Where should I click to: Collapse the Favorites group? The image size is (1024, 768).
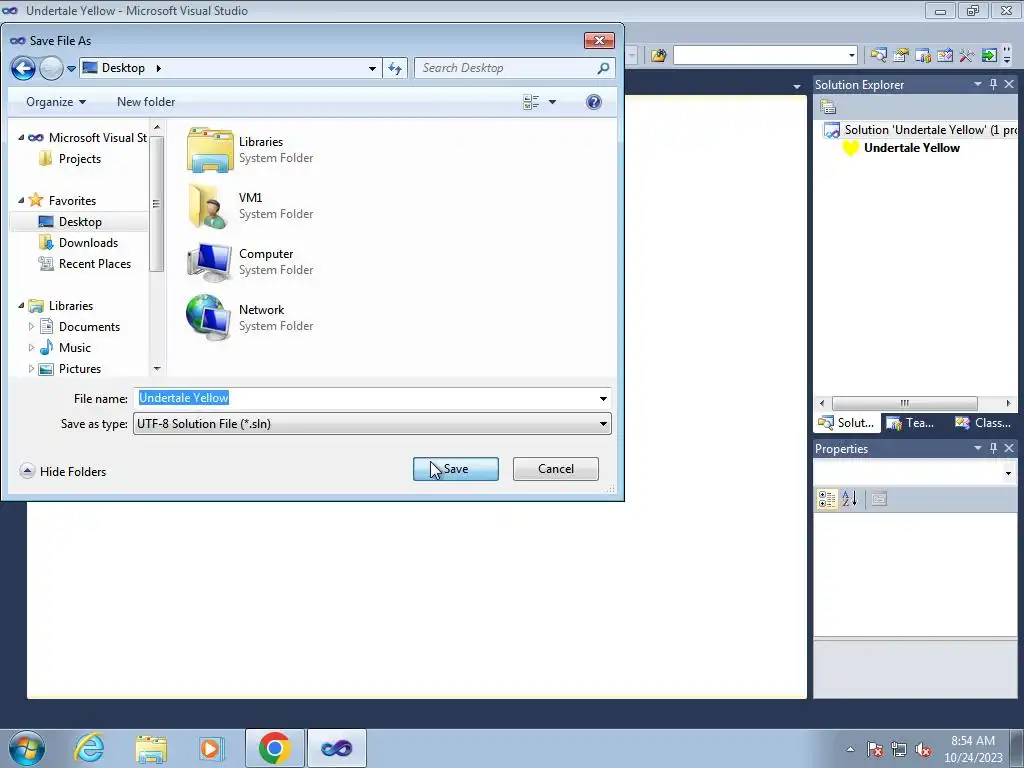(21, 200)
